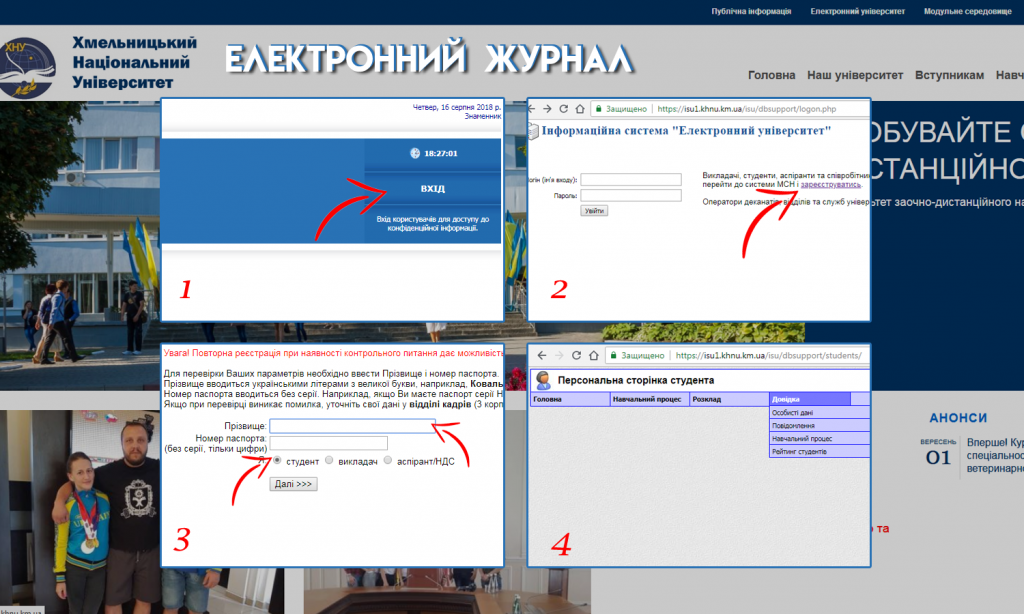
Task: Open 'Електронний університет' in the top bar
Action: 857,11
